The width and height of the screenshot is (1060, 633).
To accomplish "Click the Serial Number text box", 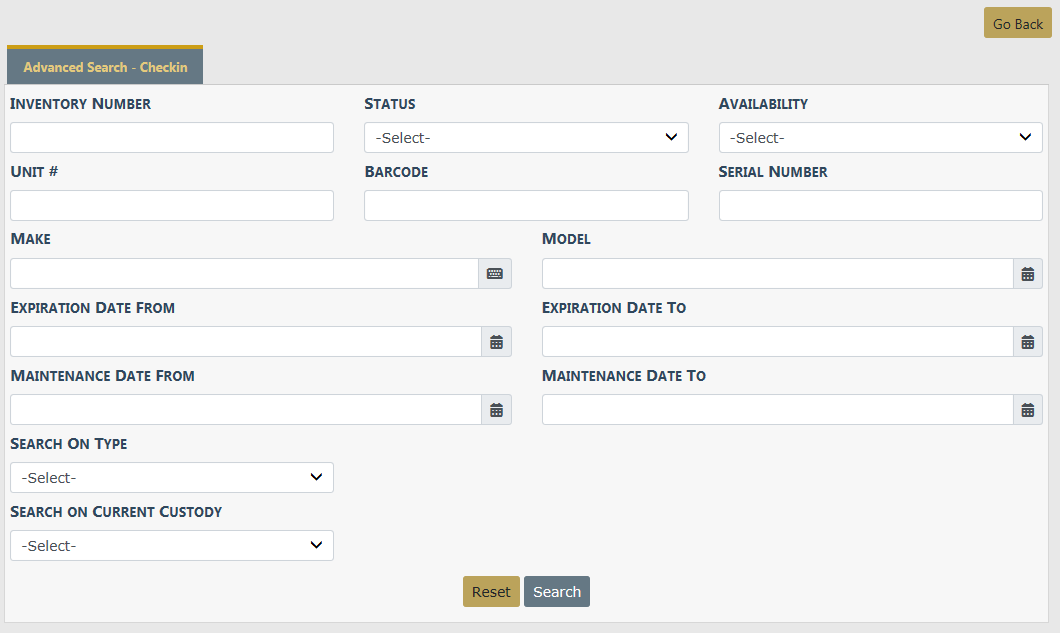I will point(880,206).
